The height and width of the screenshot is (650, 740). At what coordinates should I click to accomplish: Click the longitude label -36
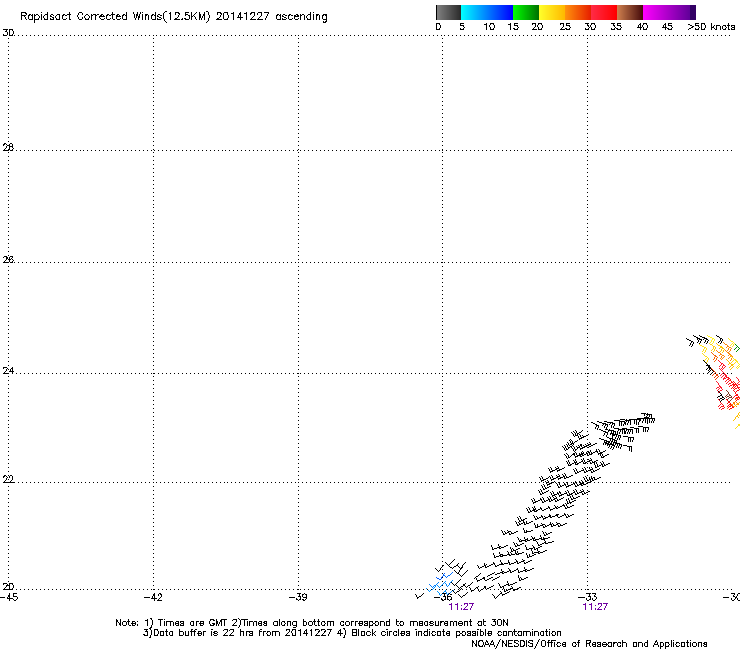(443, 597)
